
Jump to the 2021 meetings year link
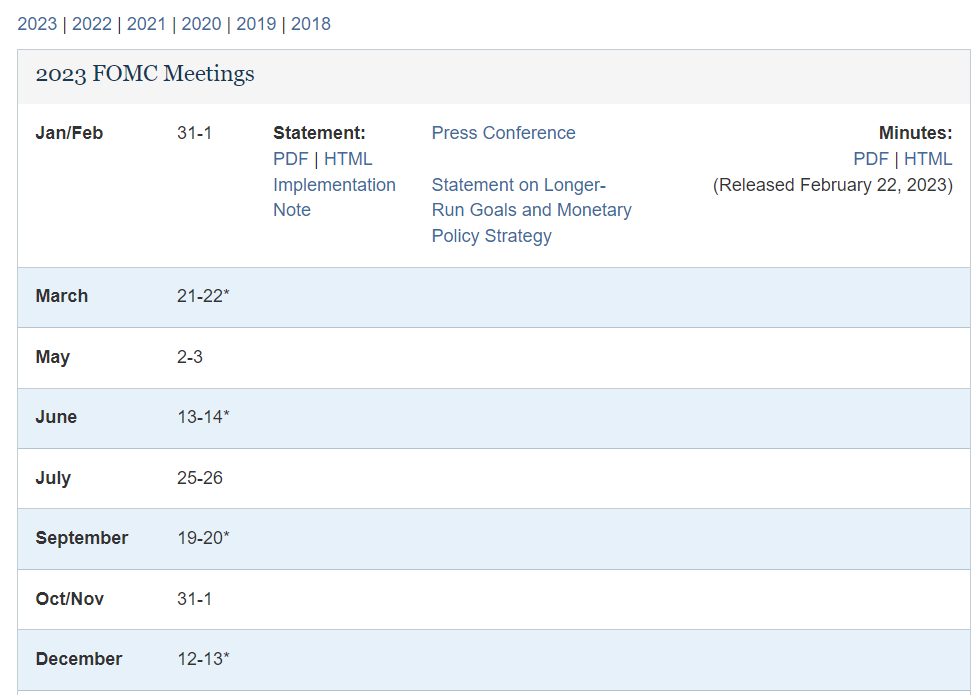tap(146, 24)
